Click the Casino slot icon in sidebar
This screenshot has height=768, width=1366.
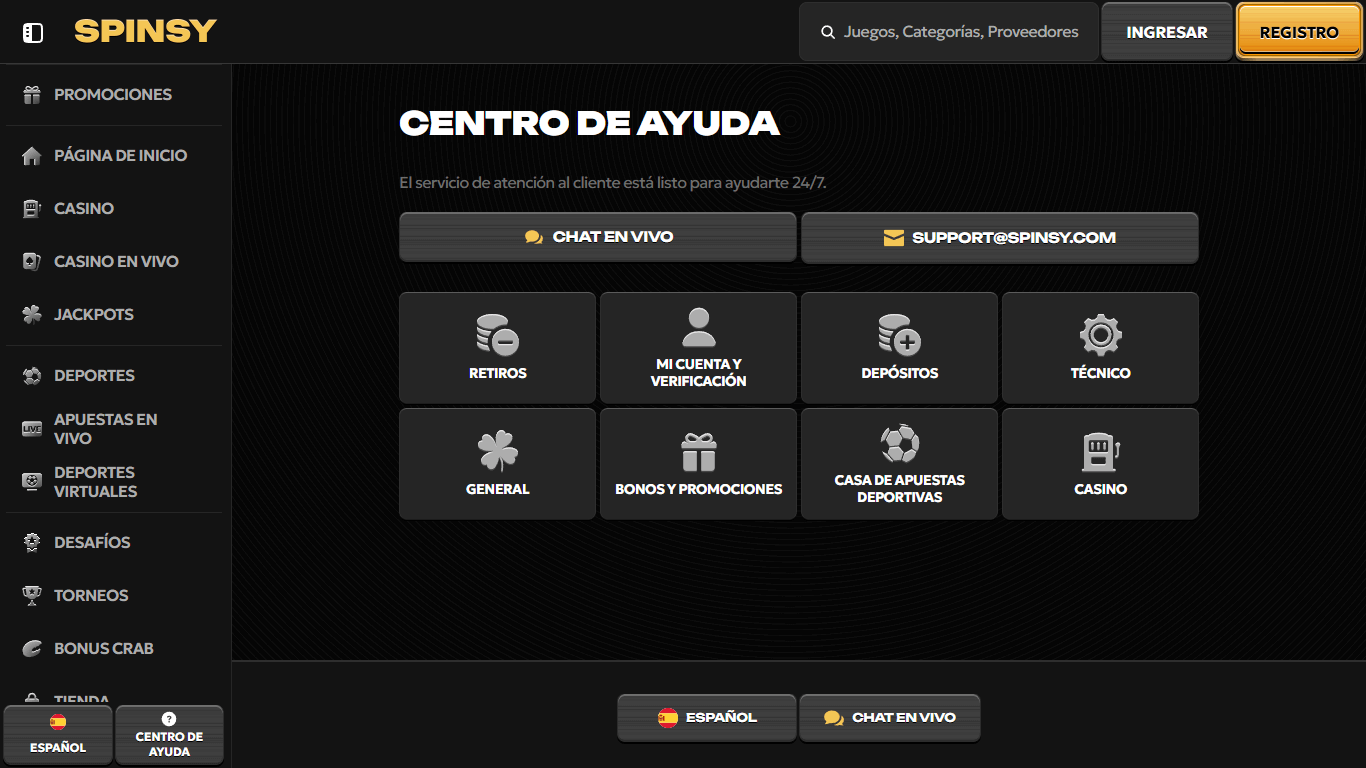coord(32,209)
